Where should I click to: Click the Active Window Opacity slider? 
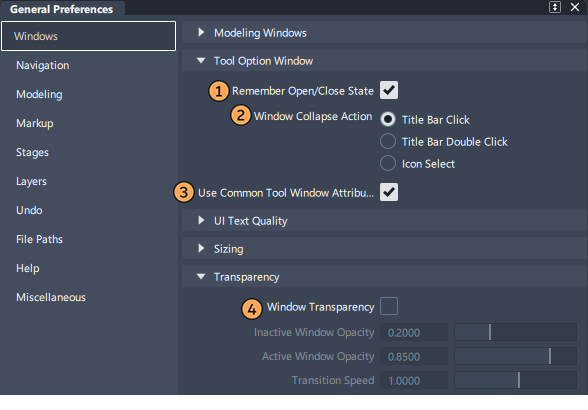(515, 356)
